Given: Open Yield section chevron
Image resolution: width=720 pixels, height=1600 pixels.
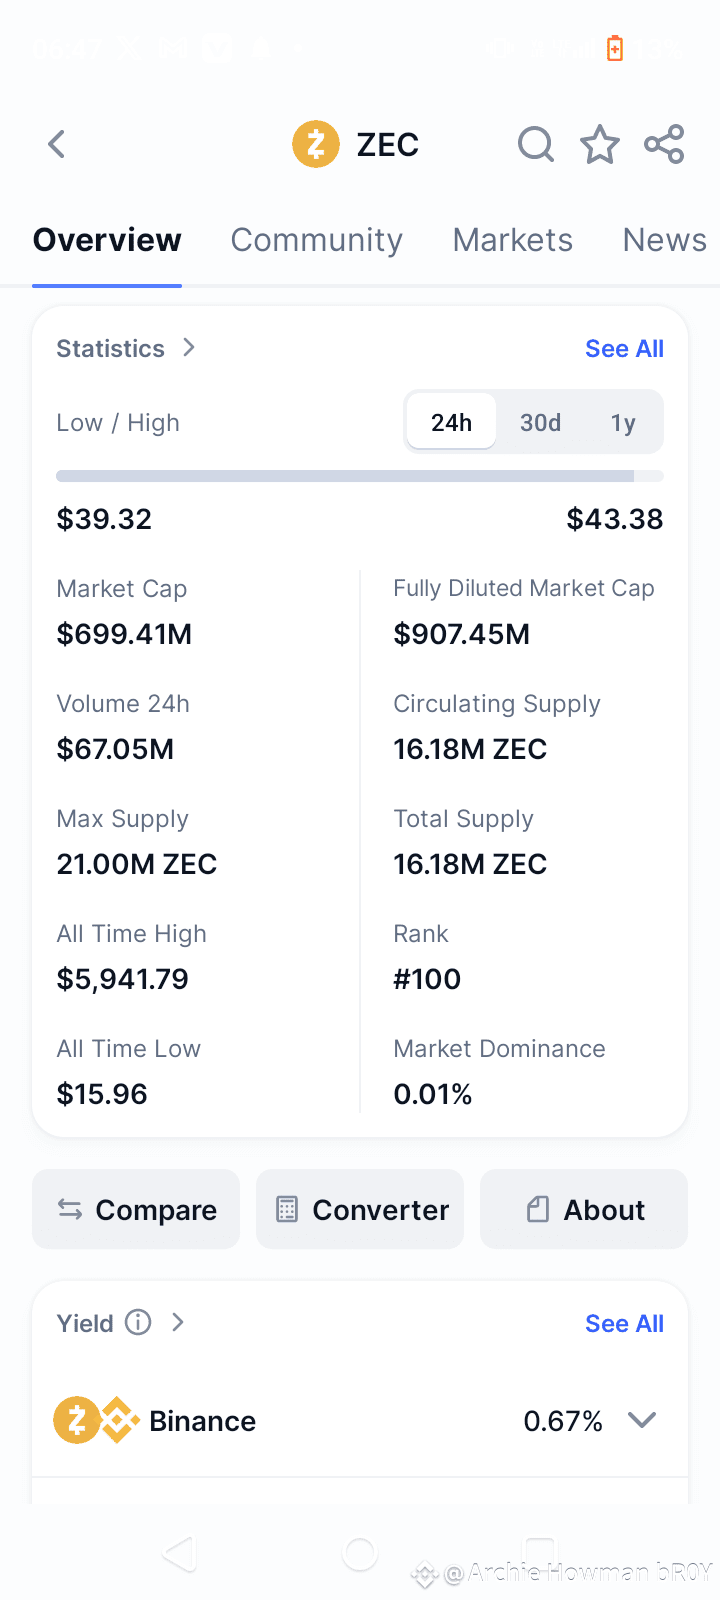Looking at the screenshot, I should click(178, 1322).
